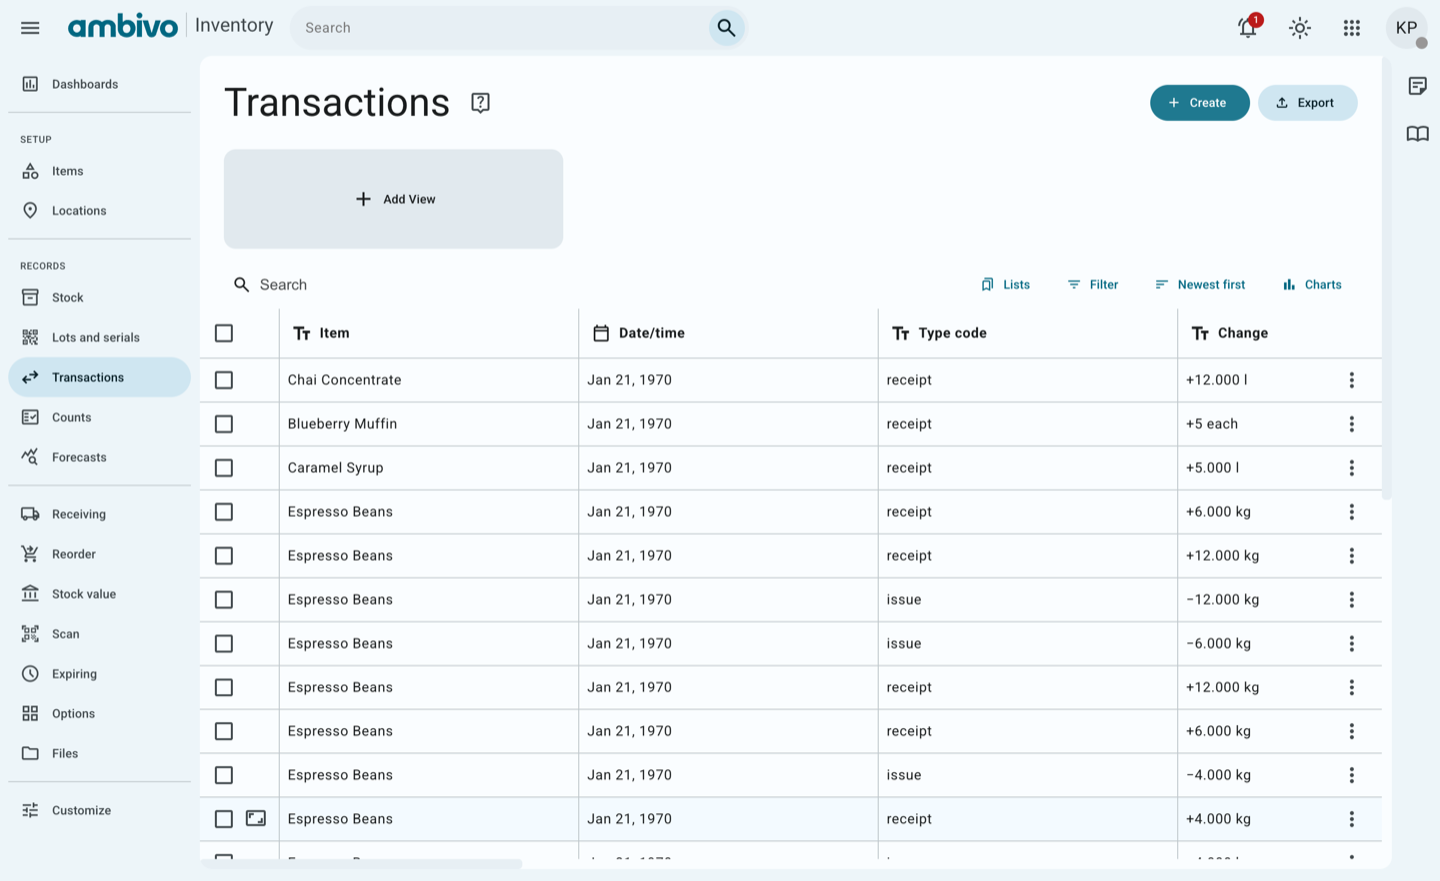1440x881 pixels.
Task: Open the KP user avatar menu
Action: tap(1406, 28)
